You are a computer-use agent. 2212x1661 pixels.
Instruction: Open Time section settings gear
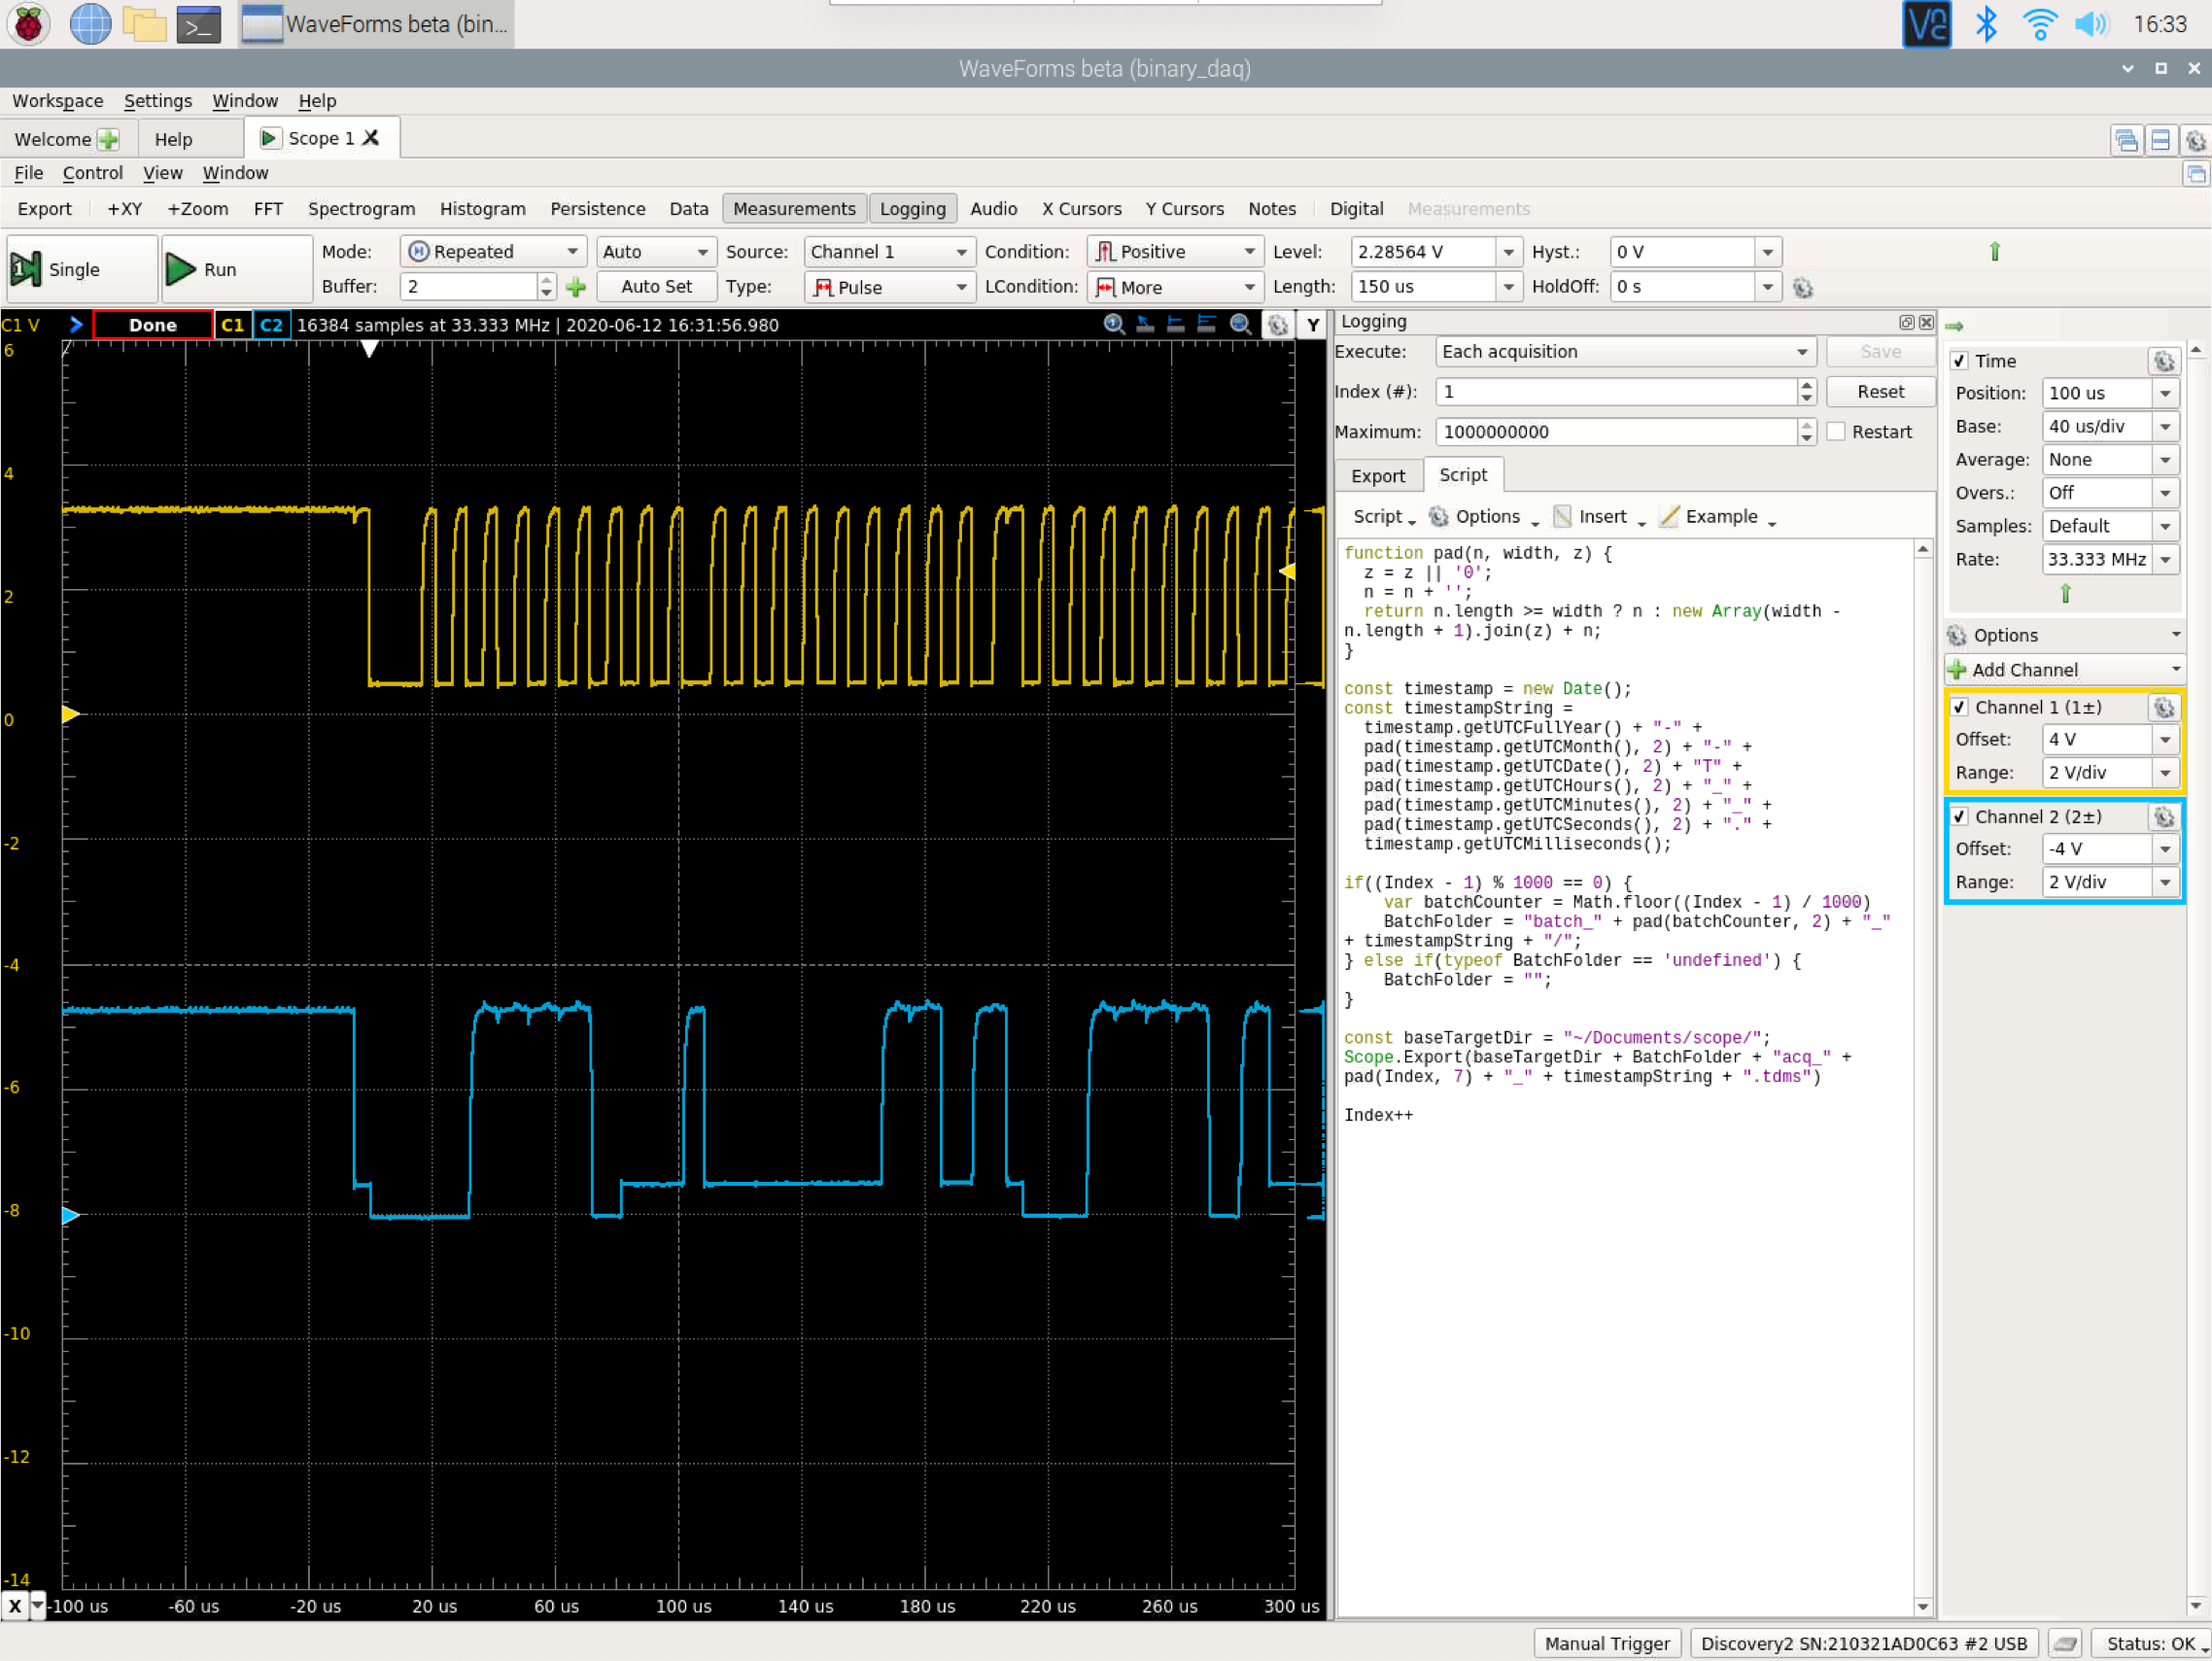pyautogui.click(x=2163, y=361)
